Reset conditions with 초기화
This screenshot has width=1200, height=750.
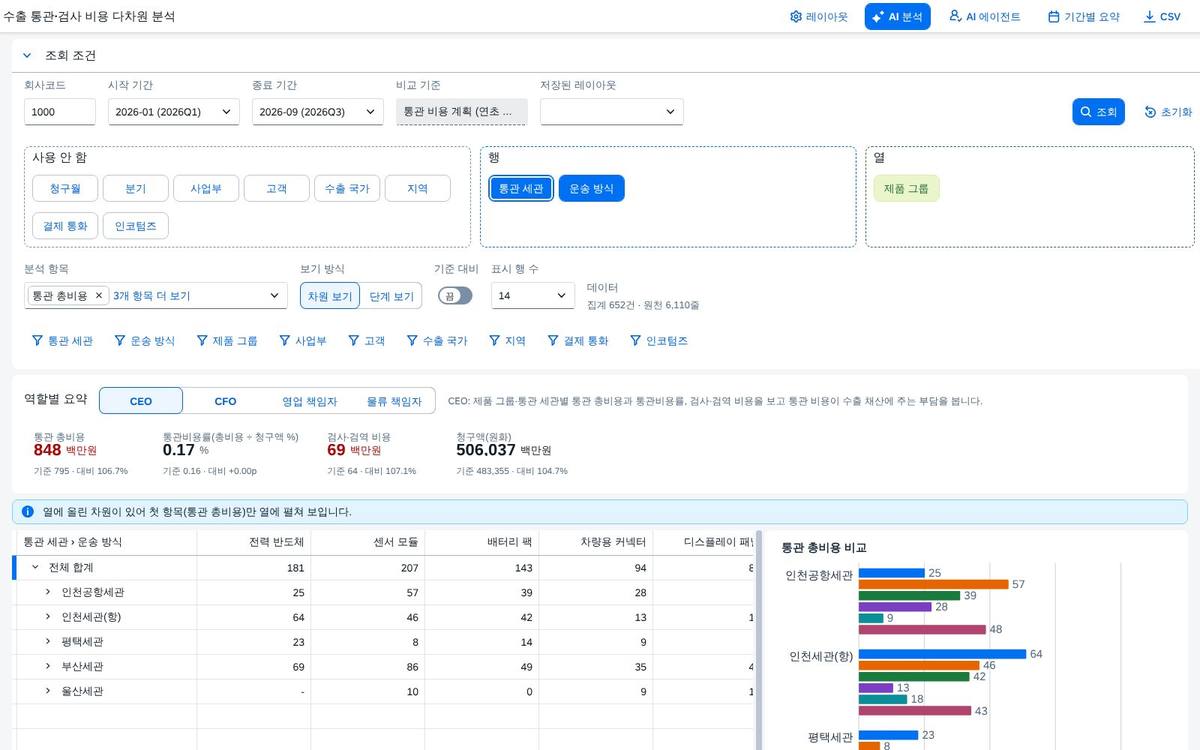coord(1168,112)
